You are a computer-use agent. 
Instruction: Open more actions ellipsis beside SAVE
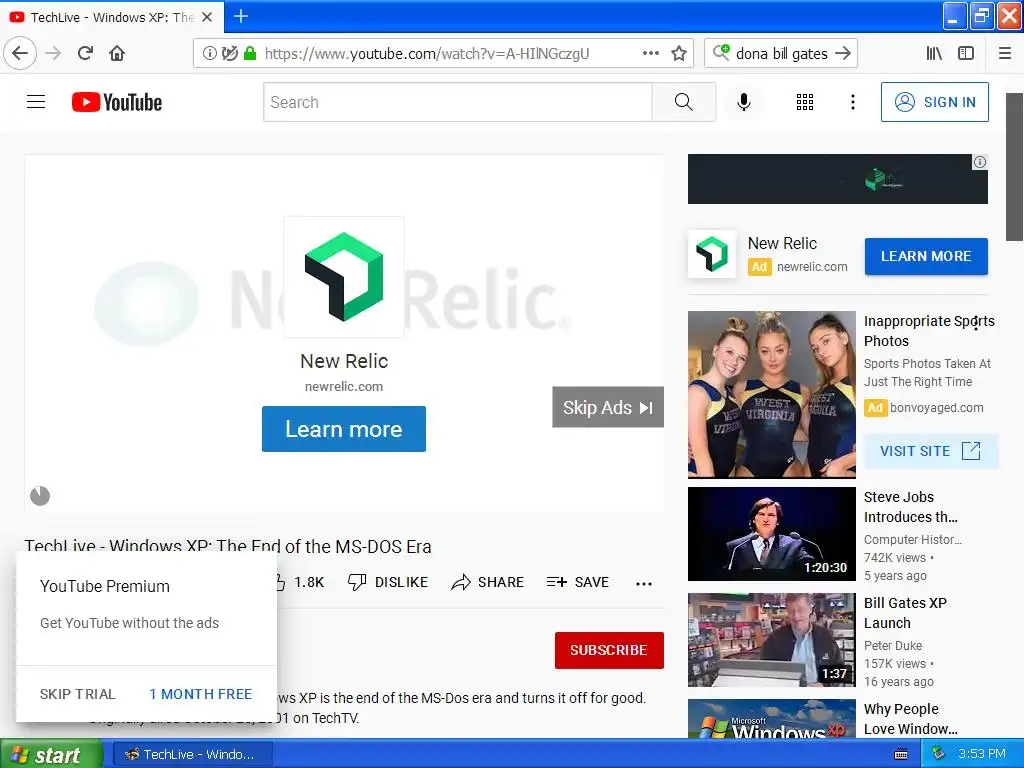644,583
